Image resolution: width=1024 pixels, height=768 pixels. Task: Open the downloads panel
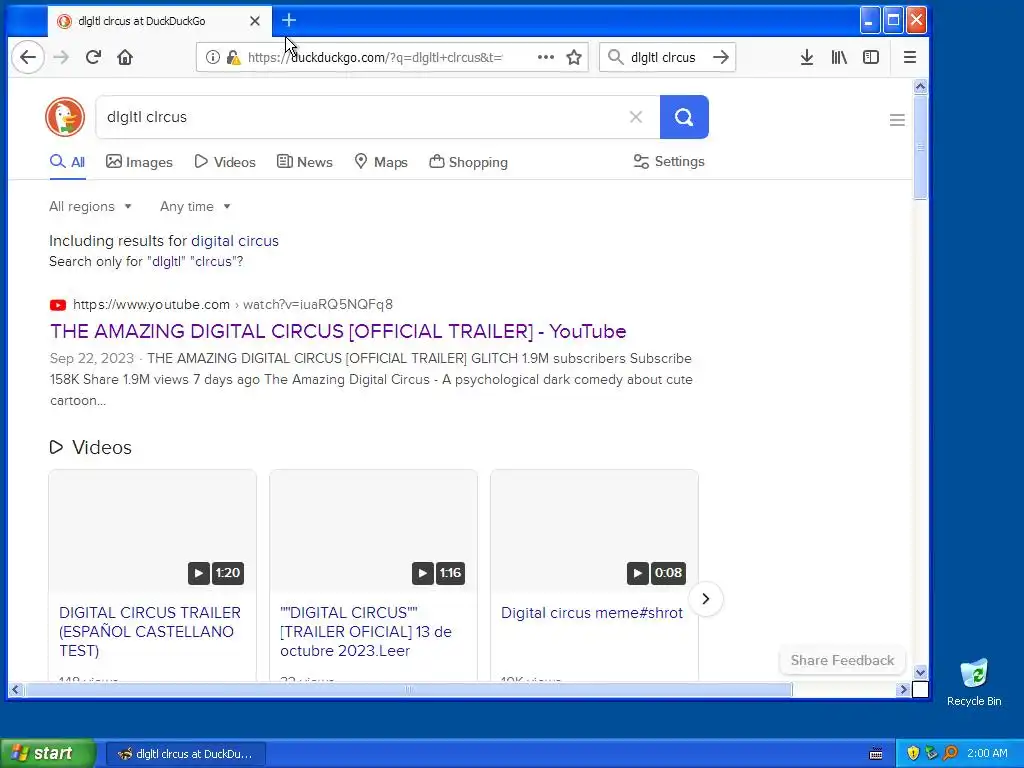pyautogui.click(x=807, y=57)
